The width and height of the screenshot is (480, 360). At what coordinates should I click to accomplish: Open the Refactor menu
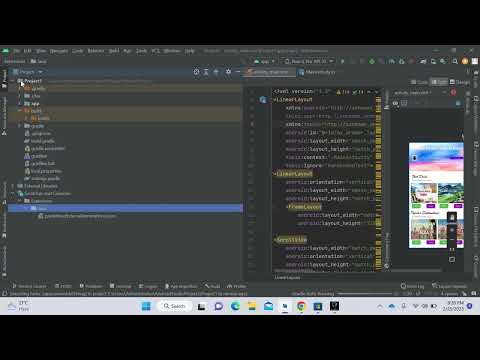[x=96, y=51]
